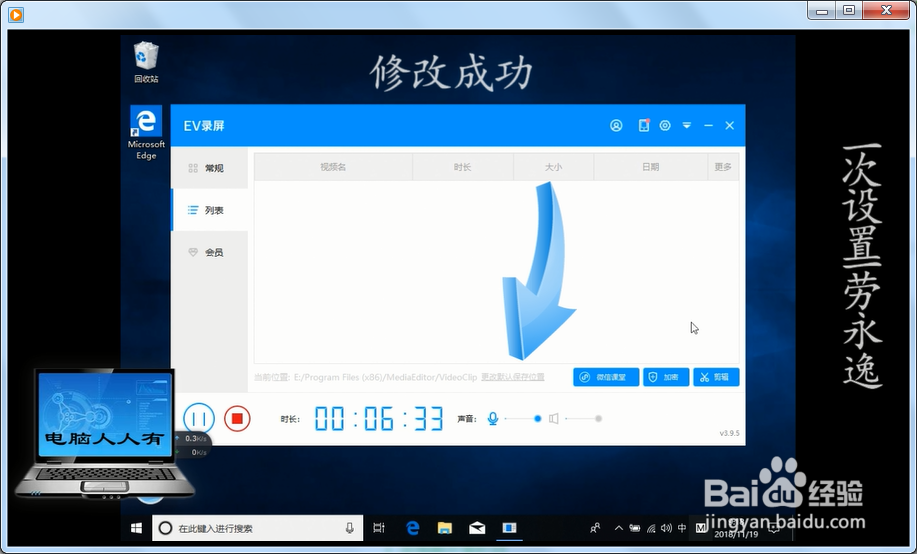Adjust the system sound volume slider
The width and height of the screenshot is (917, 554).
tap(583, 419)
